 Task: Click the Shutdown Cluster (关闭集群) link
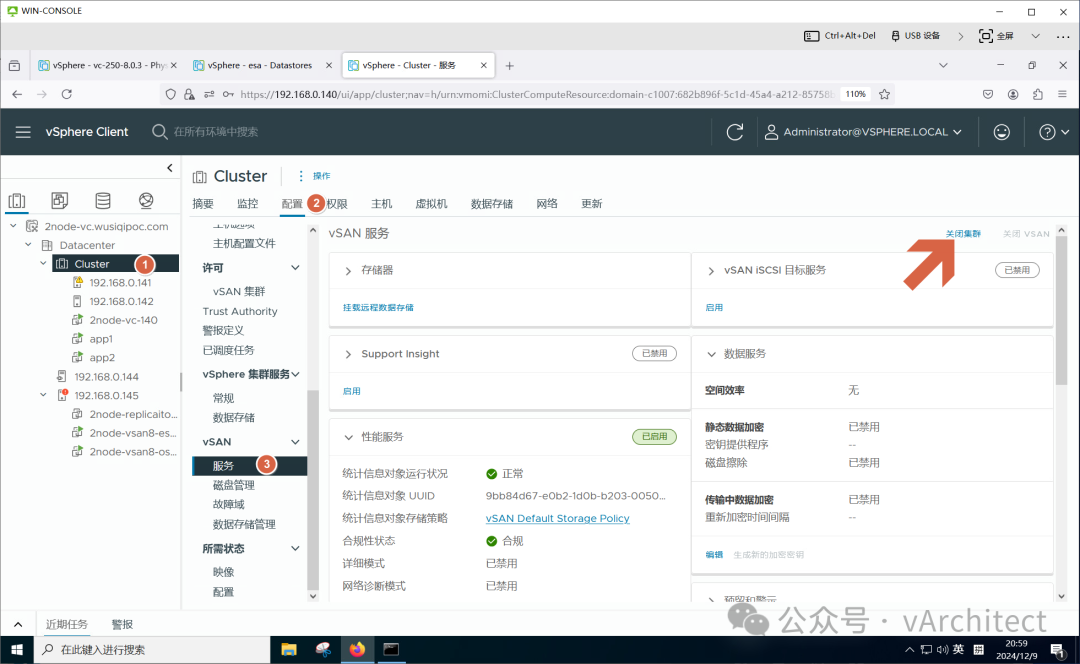click(963, 234)
